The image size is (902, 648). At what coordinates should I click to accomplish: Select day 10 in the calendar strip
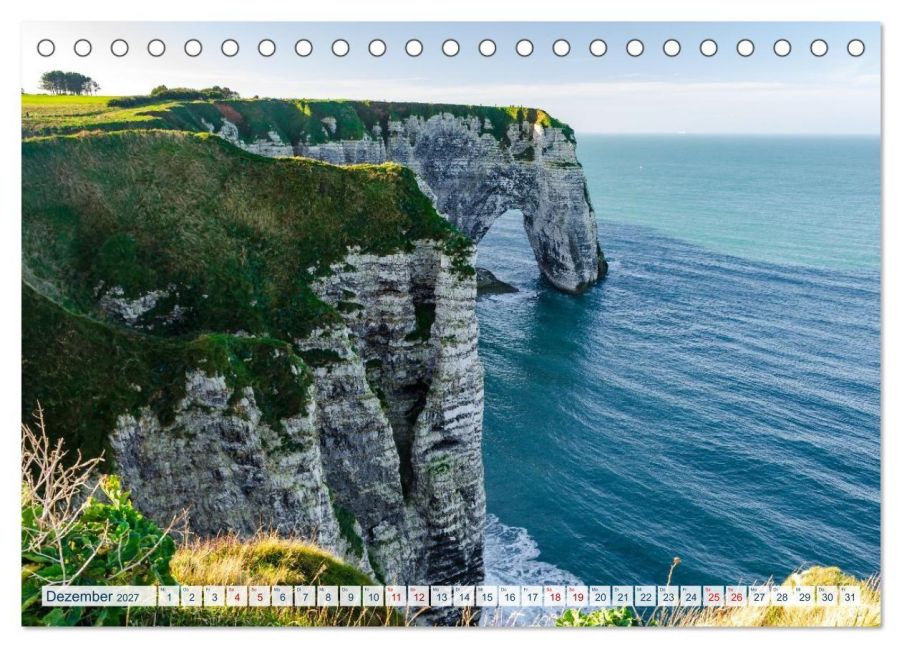point(373,597)
